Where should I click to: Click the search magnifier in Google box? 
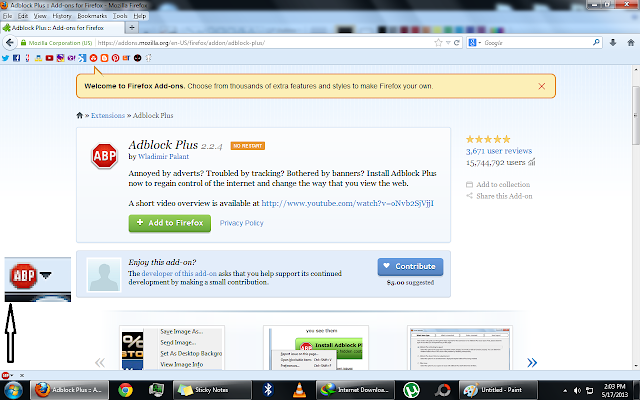coord(596,42)
